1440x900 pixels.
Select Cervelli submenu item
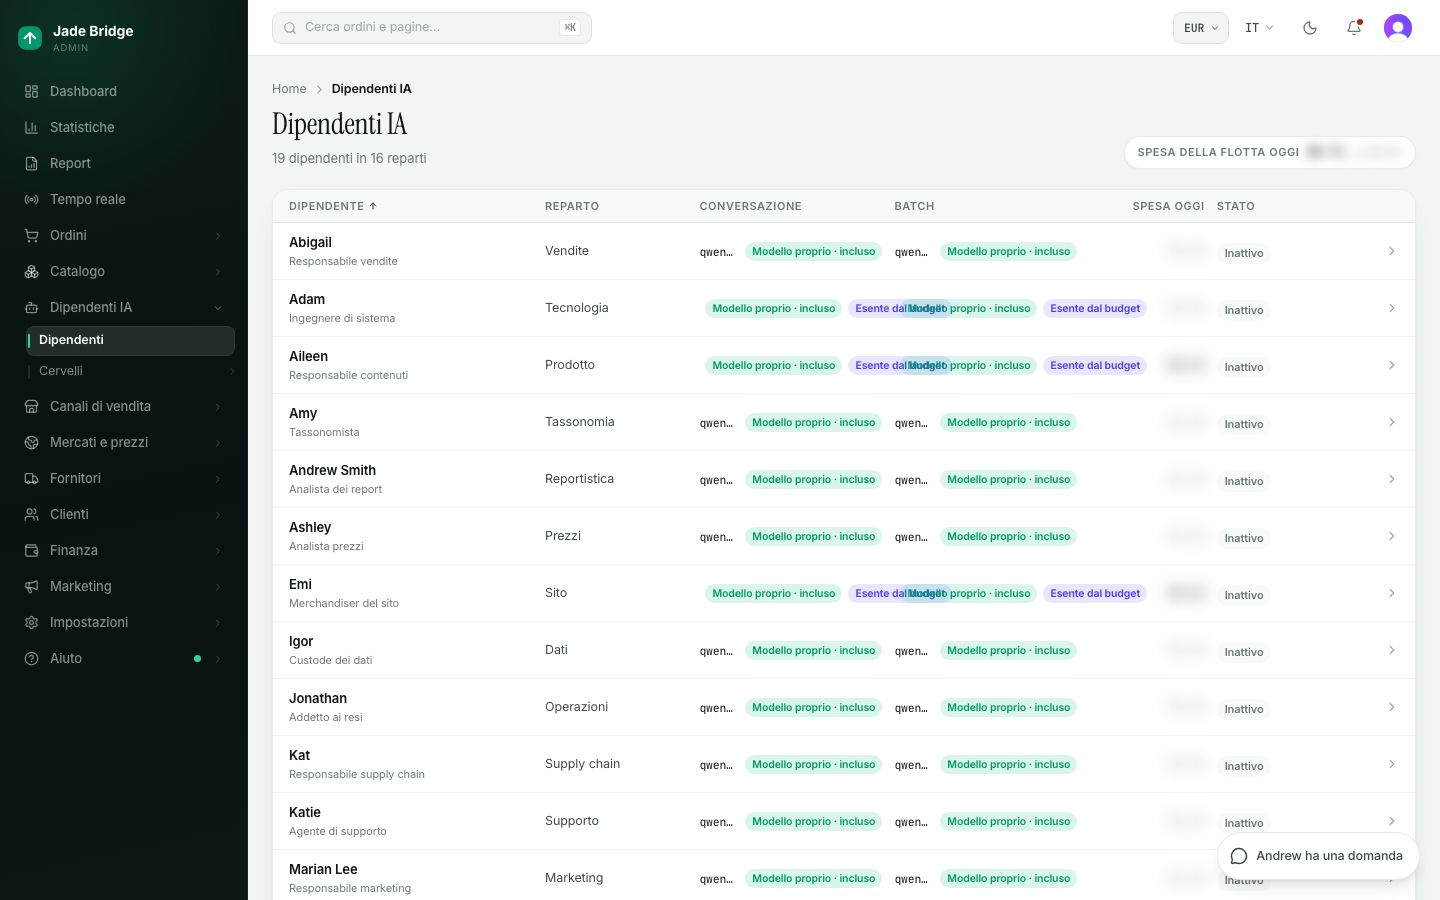[x=130, y=371]
